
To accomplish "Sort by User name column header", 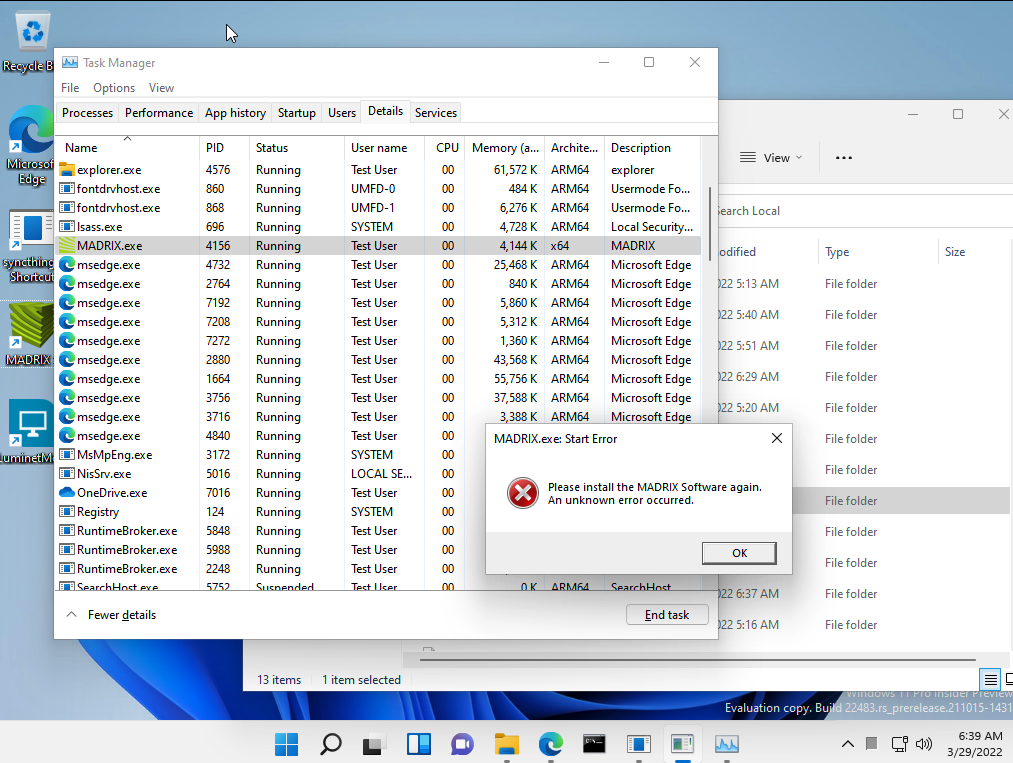I will click(x=384, y=148).
